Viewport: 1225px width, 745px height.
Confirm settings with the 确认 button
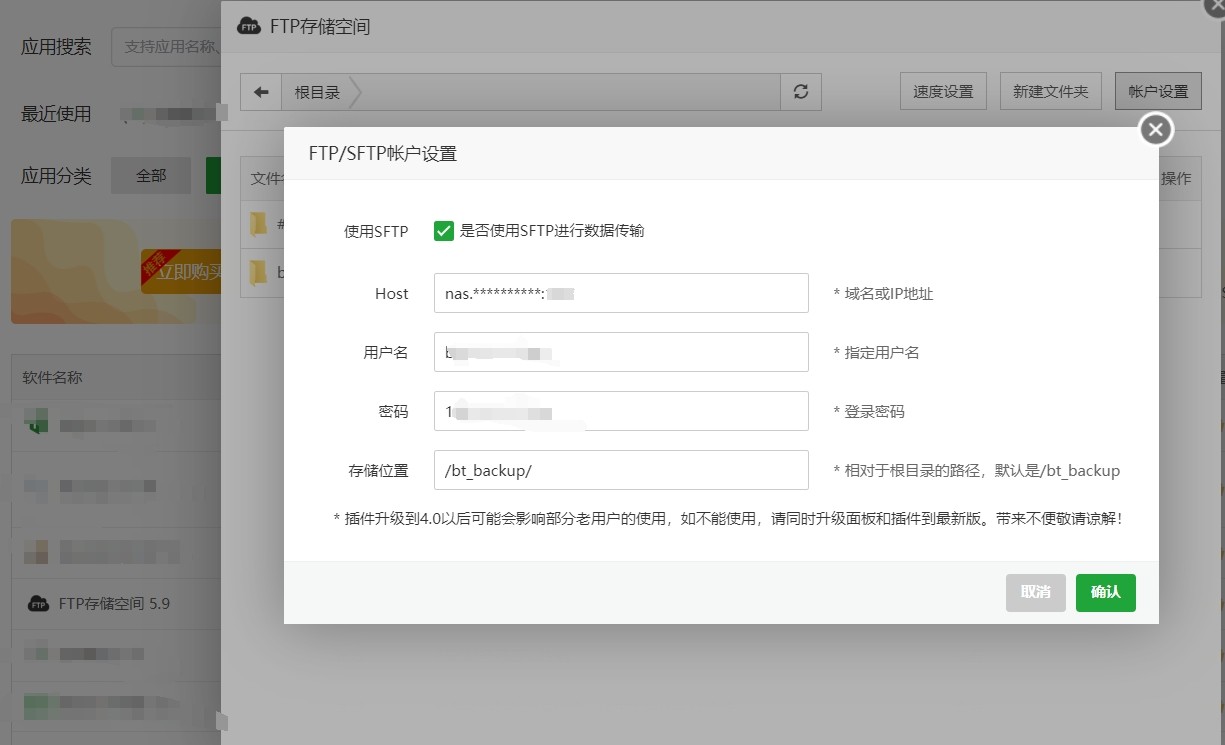pyautogui.click(x=1106, y=592)
